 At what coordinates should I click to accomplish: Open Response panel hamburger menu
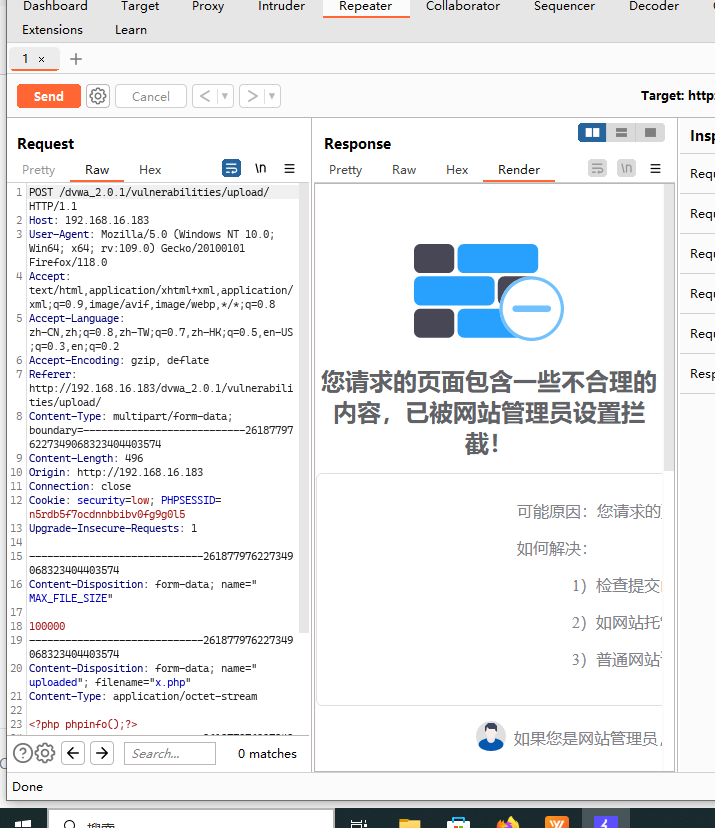(655, 168)
